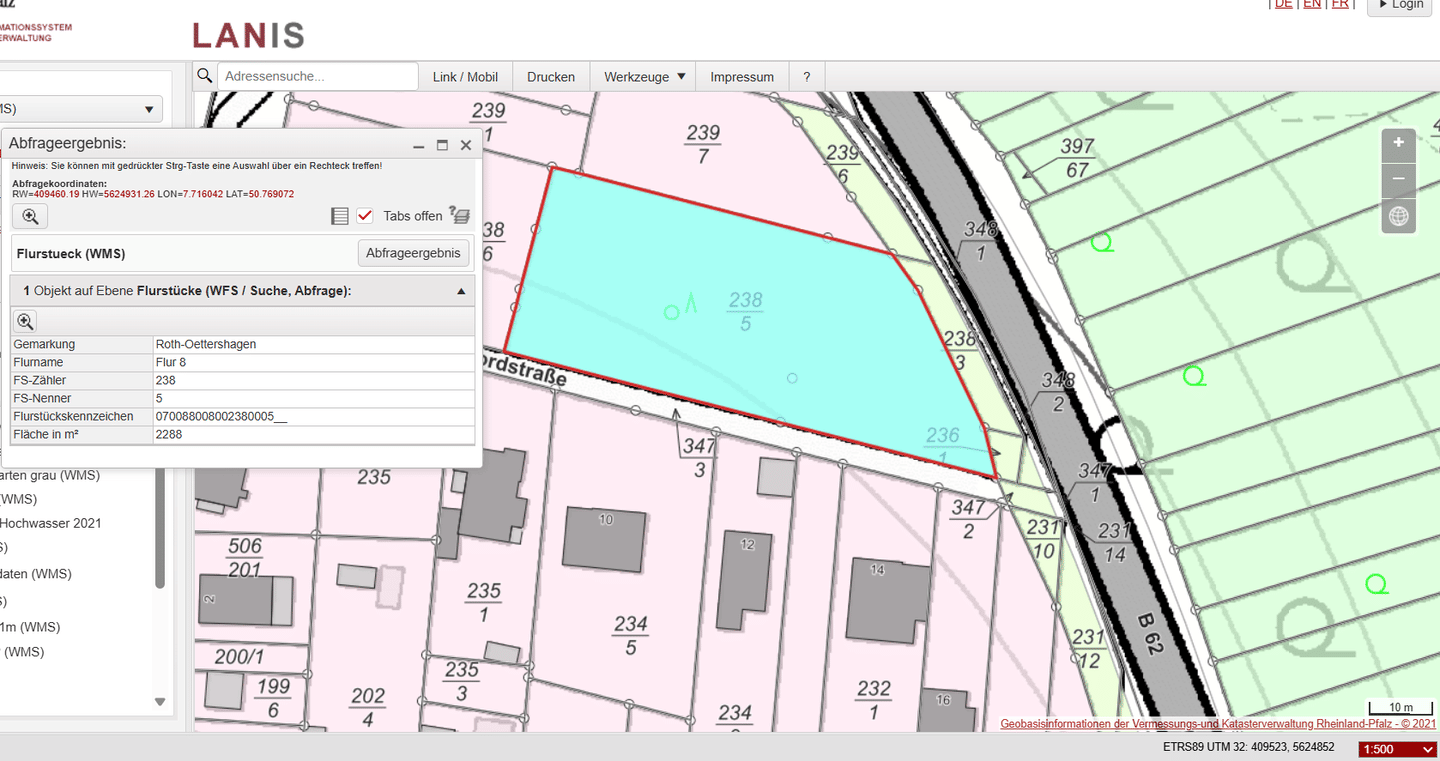Click the Flurstueck (WMS) heading
Viewport: 1440px width, 761px height.
pyautogui.click(x=71, y=254)
